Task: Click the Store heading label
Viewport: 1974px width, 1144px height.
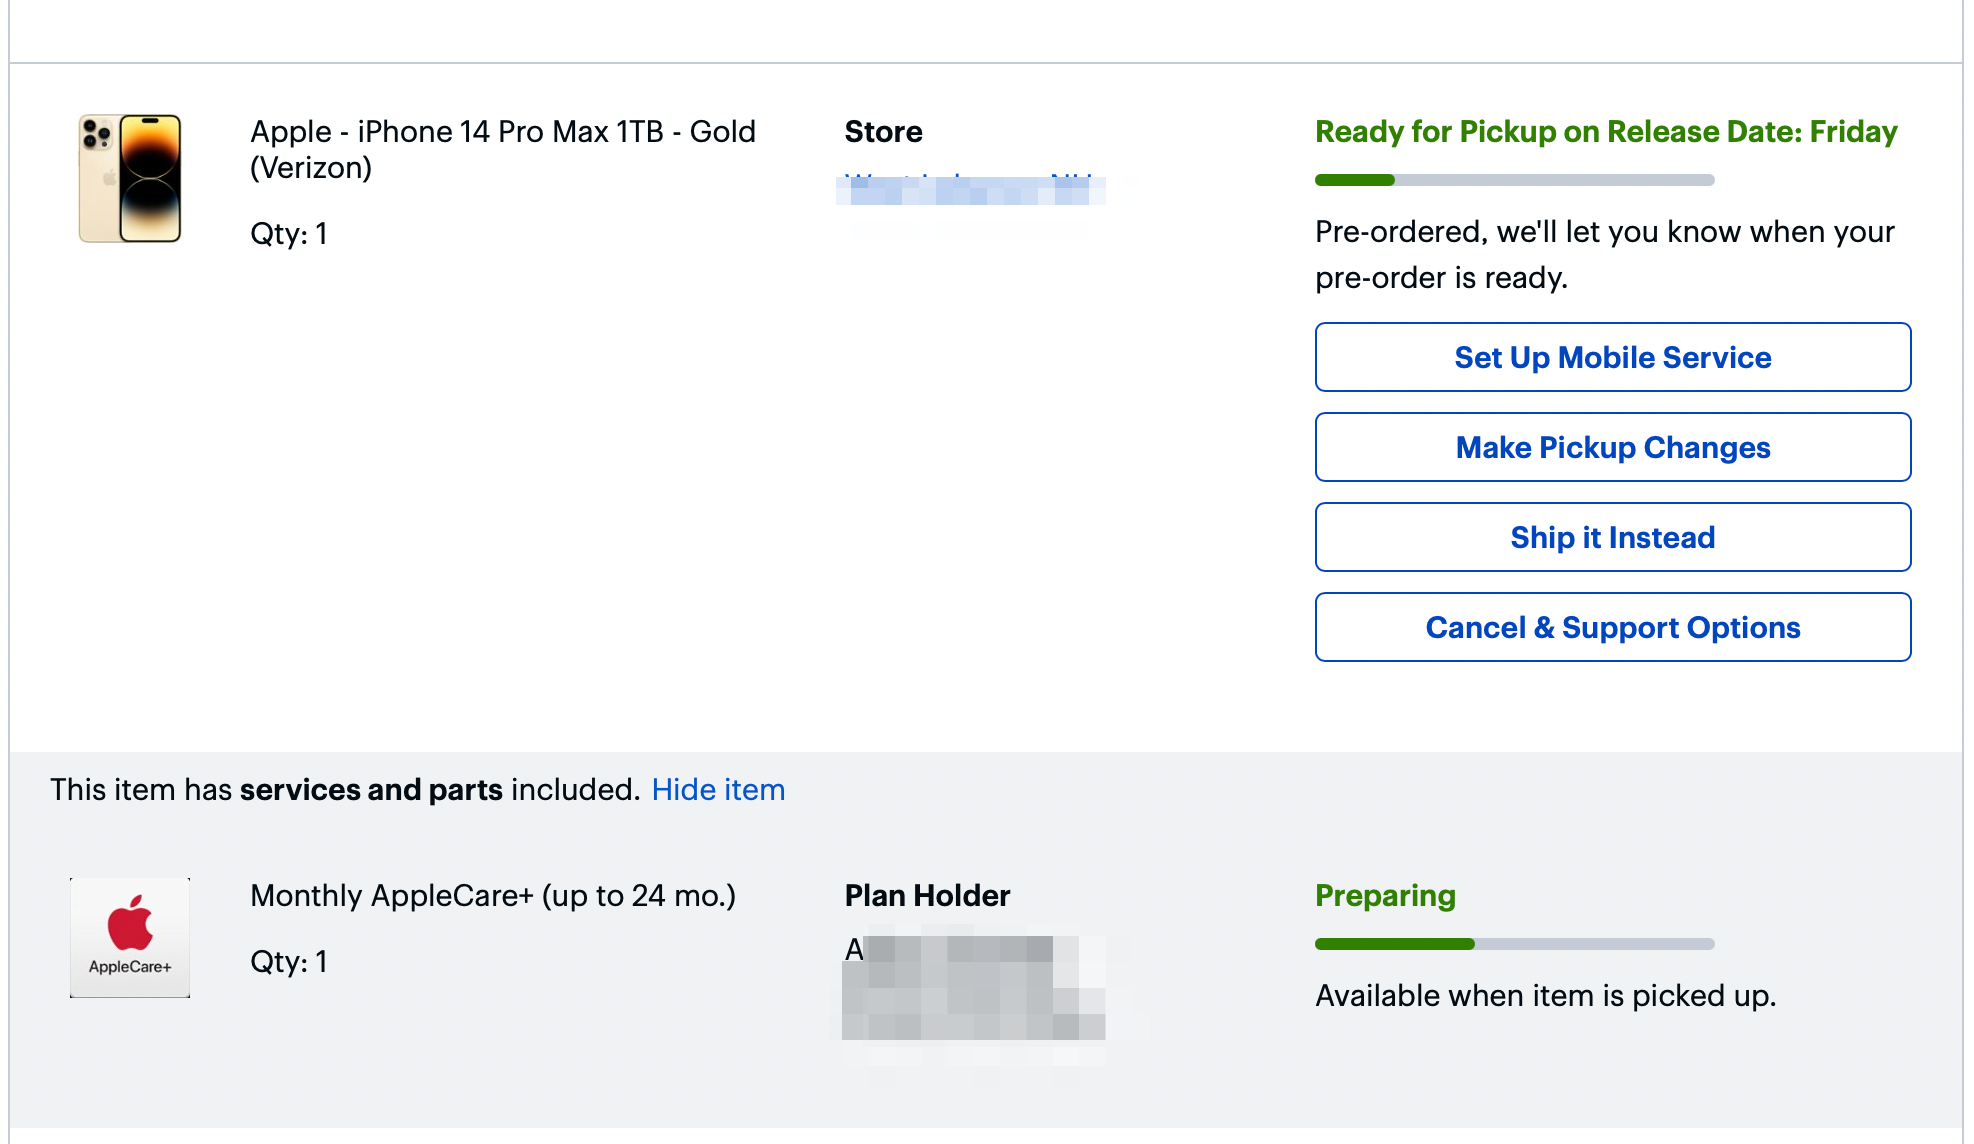Action: click(883, 132)
